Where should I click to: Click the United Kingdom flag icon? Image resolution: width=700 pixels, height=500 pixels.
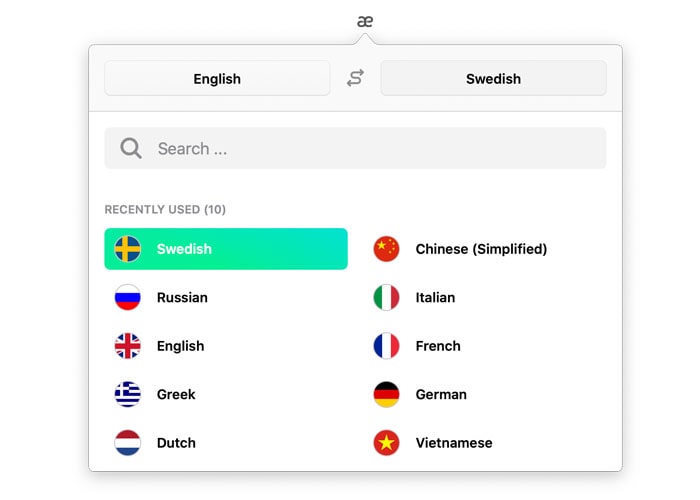coord(128,346)
